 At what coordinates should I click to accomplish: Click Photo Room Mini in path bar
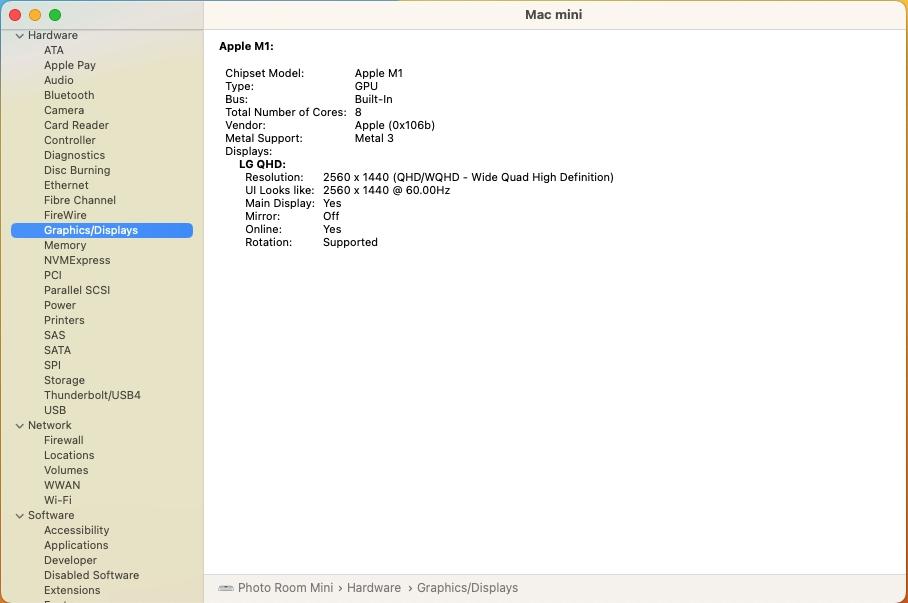[x=285, y=588]
